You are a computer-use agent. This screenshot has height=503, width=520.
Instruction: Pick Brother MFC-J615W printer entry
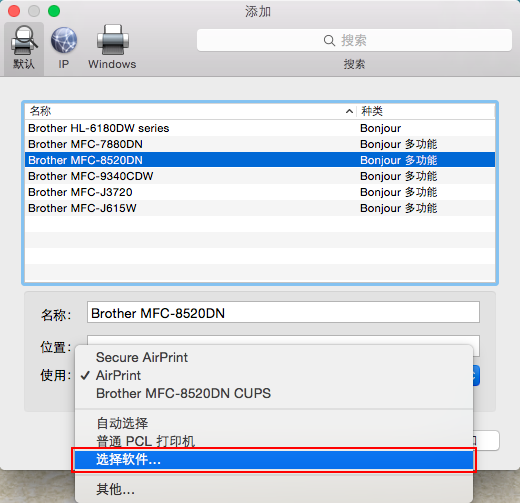tap(260, 208)
